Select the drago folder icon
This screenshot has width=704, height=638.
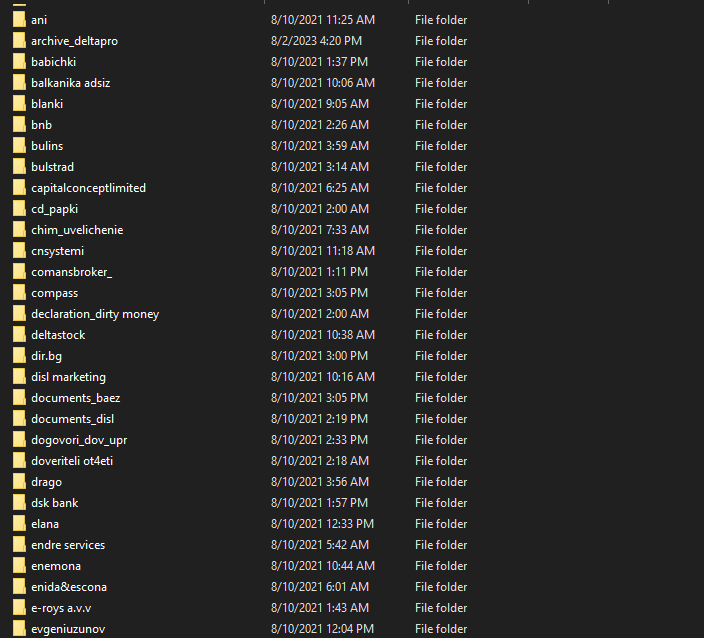pyautogui.click(x=19, y=482)
